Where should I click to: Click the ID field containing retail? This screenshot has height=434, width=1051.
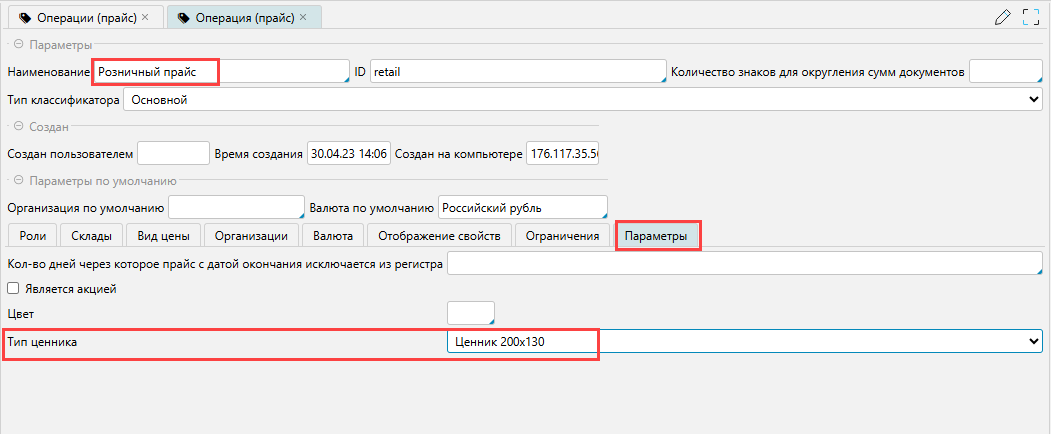[516, 72]
